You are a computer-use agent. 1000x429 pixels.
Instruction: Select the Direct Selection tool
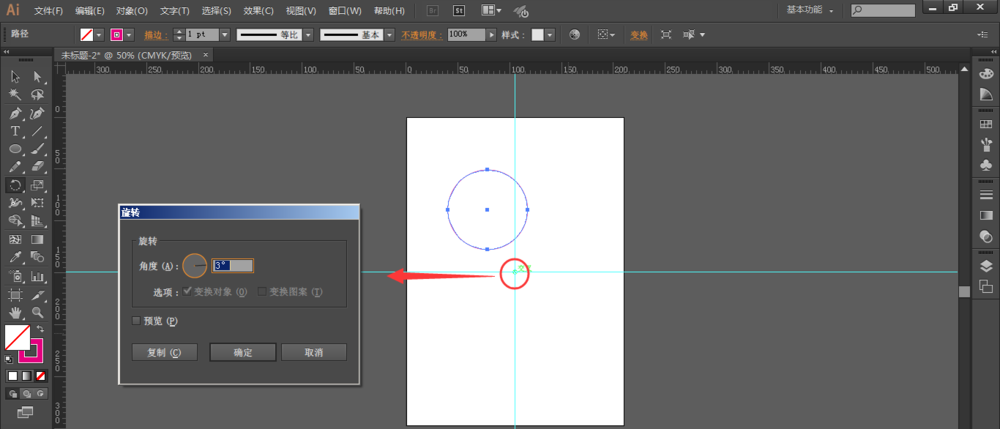(x=37, y=76)
